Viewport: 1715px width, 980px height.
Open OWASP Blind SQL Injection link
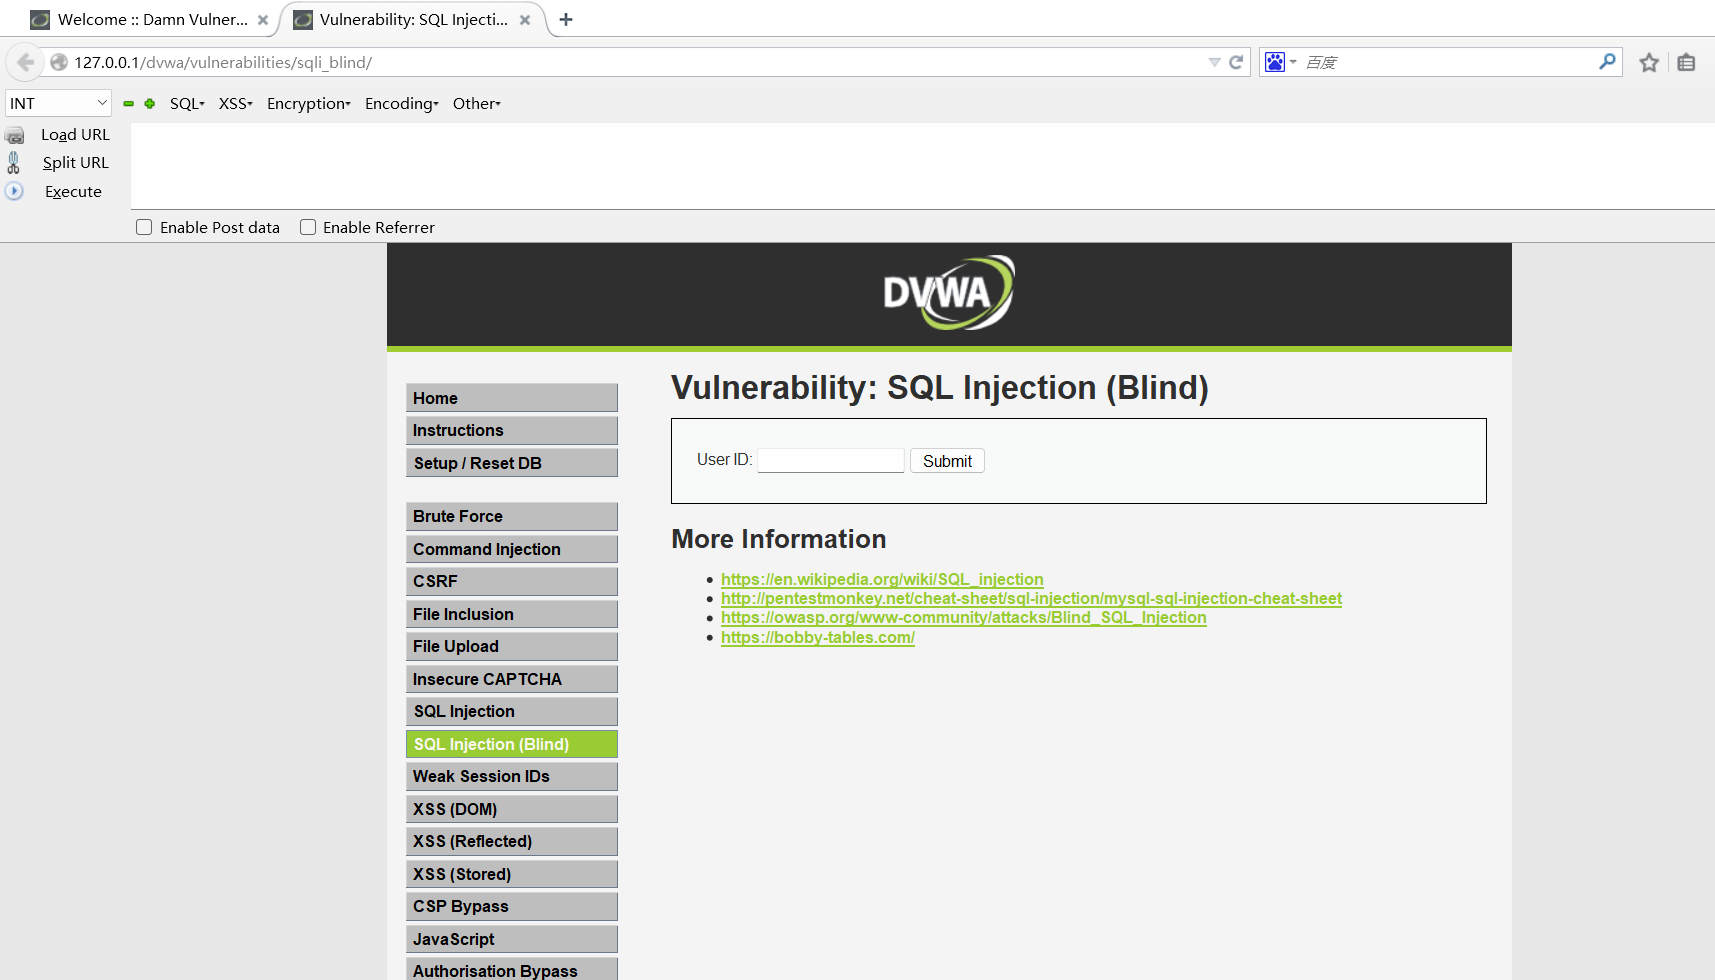pyautogui.click(x=963, y=617)
